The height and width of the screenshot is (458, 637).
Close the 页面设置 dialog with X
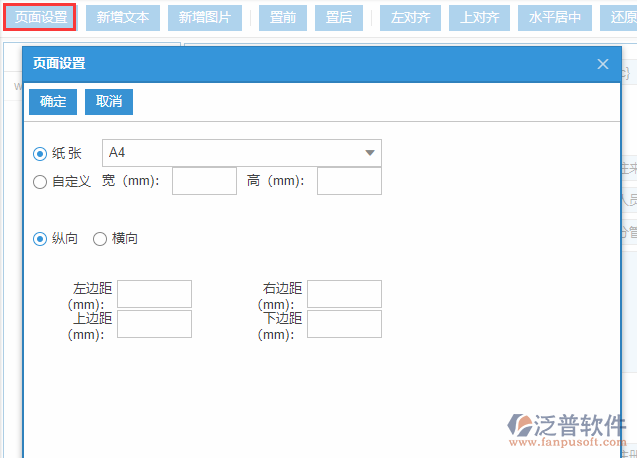[x=603, y=64]
